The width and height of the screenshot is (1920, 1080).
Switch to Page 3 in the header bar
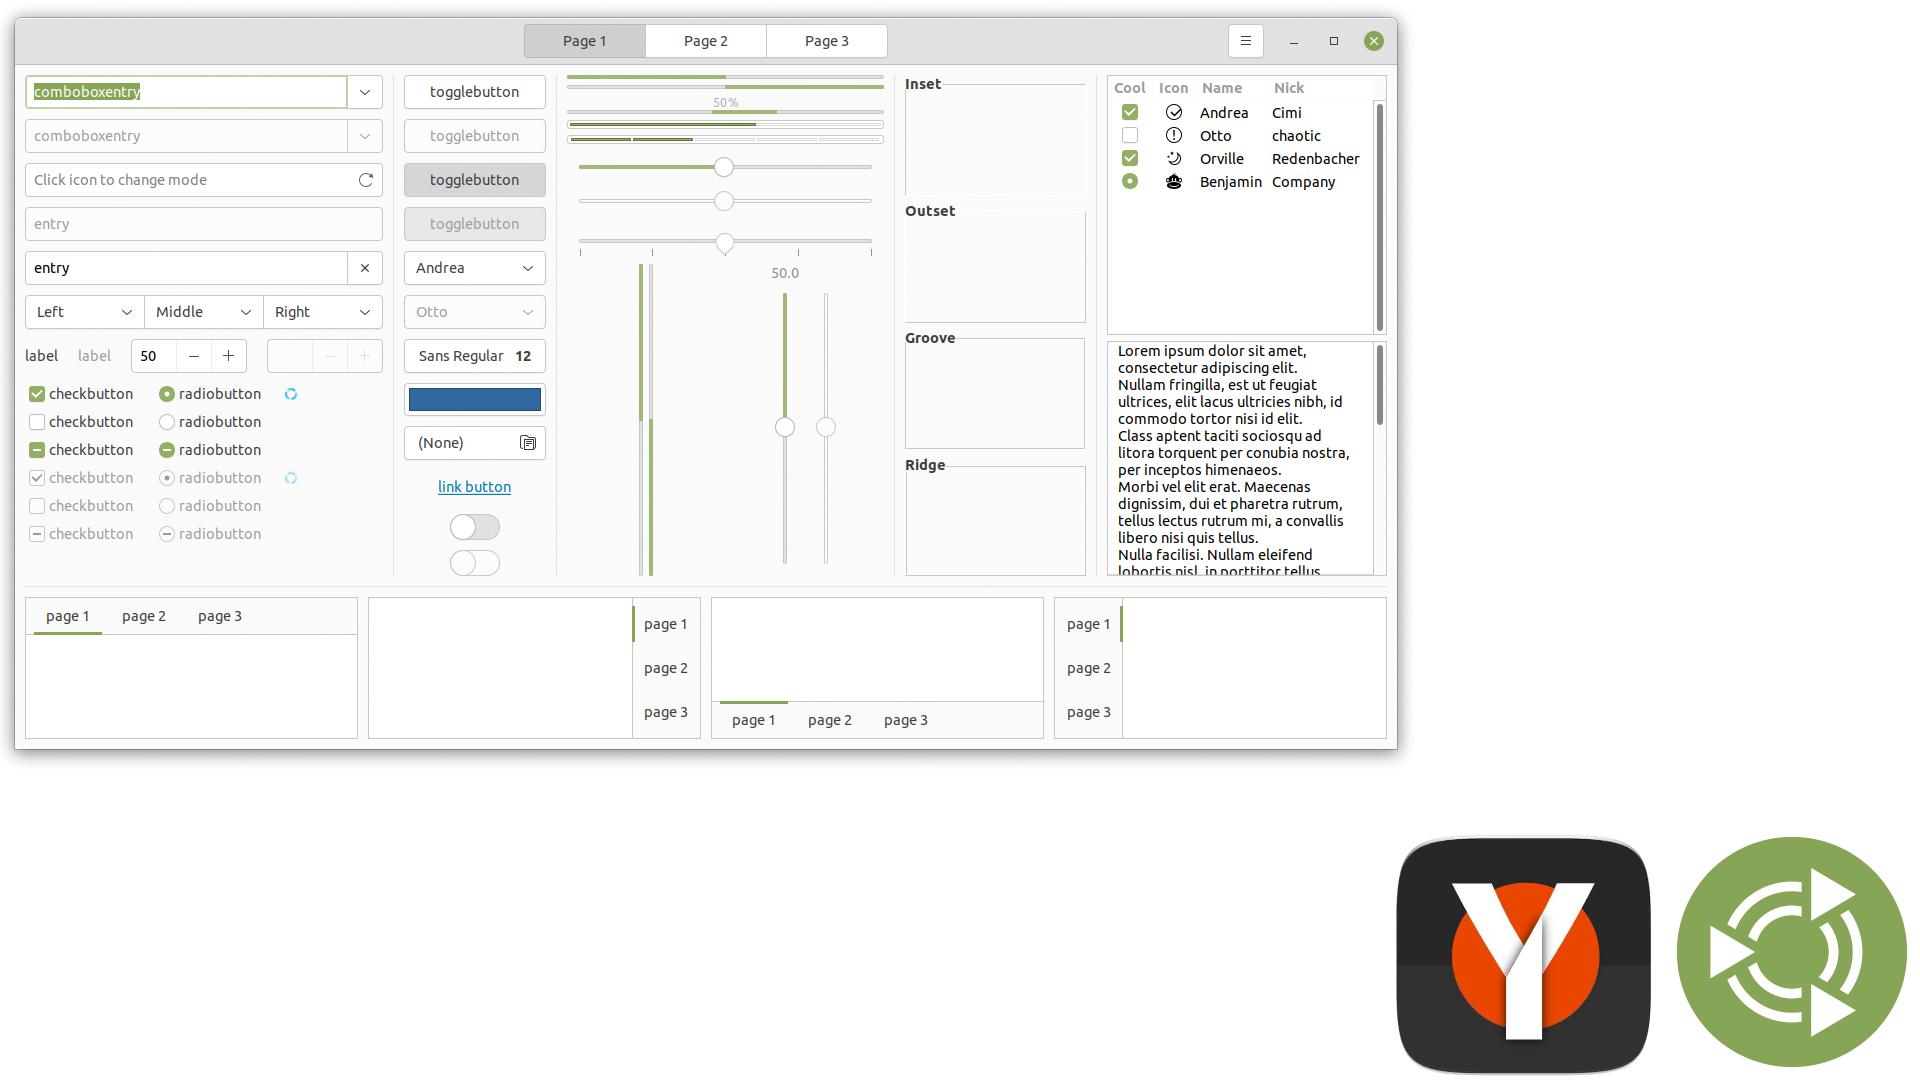coord(827,41)
